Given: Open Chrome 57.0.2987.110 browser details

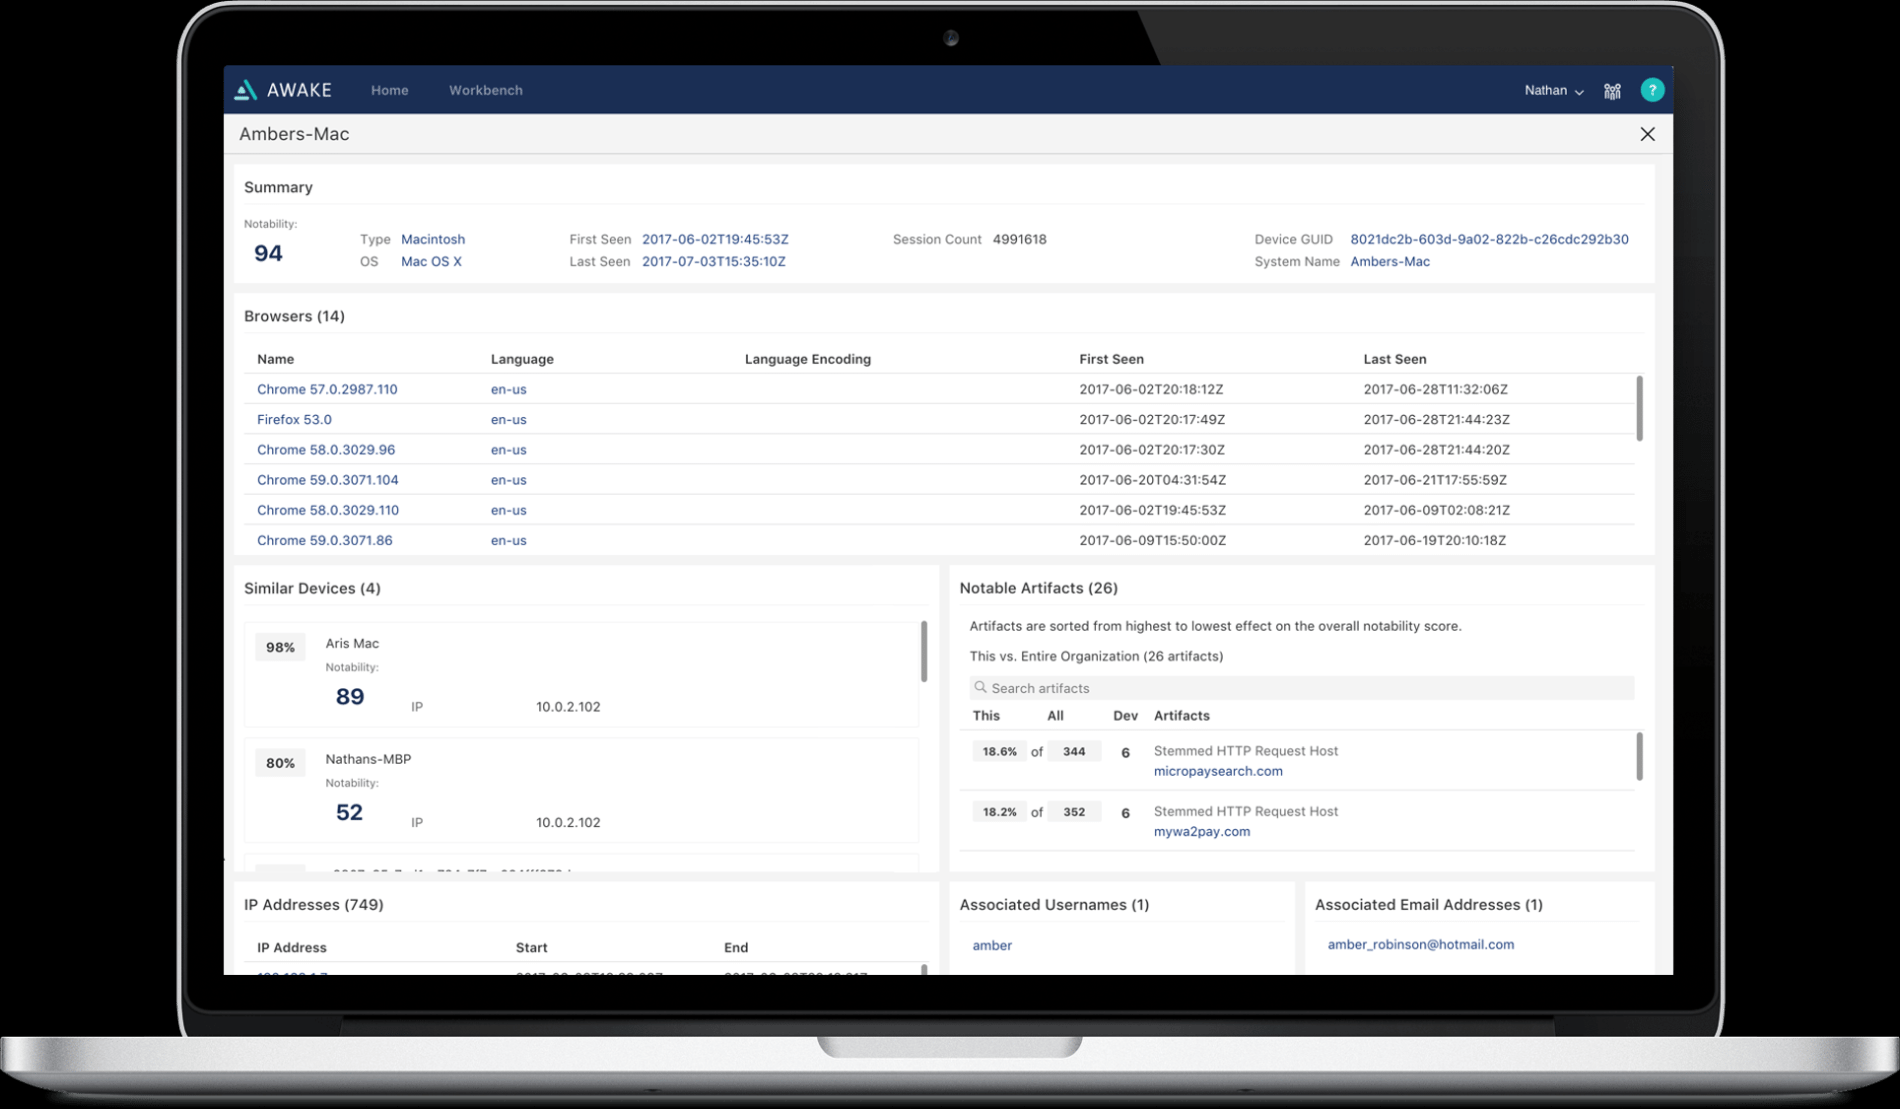Looking at the screenshot, I should [327, 389].
